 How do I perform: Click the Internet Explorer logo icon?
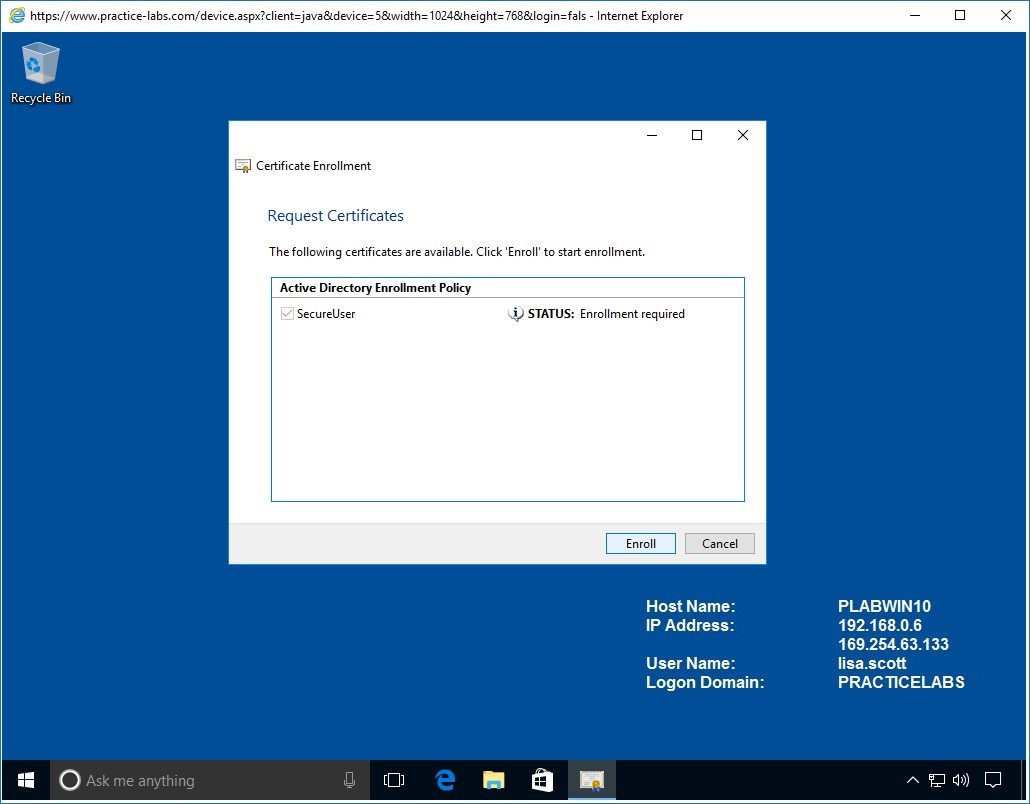click(x=16, y=15)
